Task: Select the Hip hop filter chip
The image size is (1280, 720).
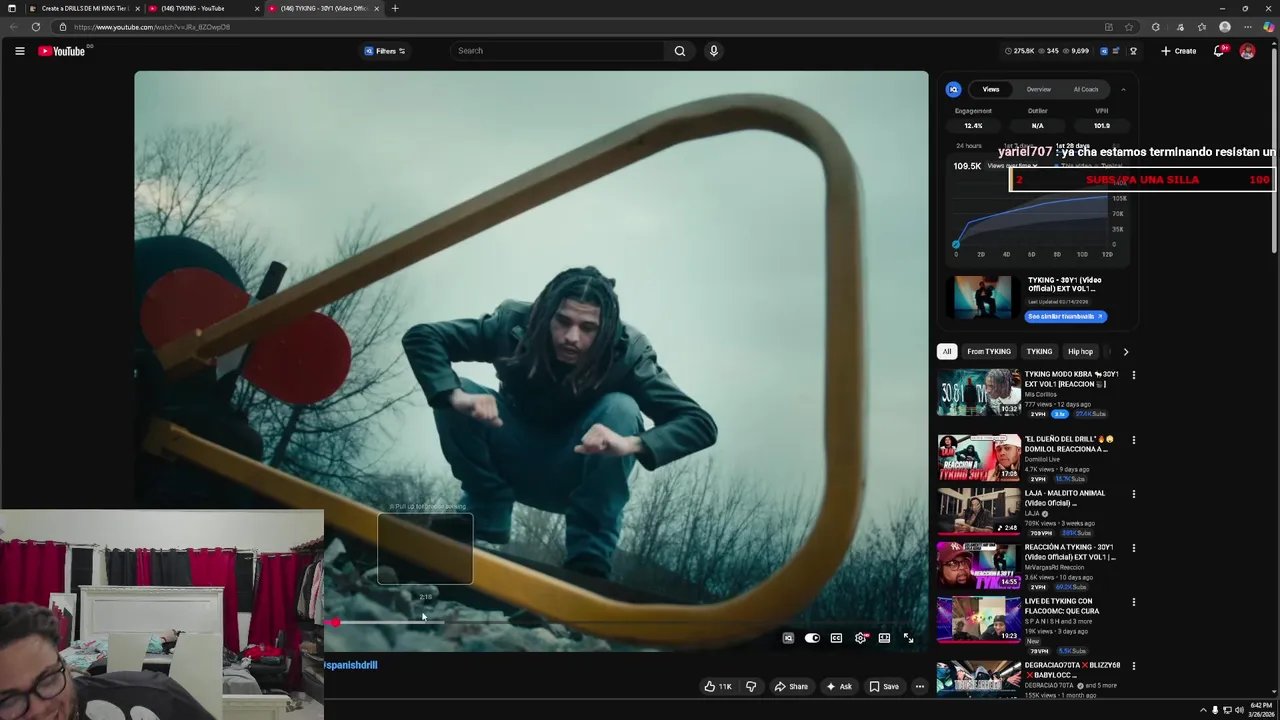Action: click(x=1080, y=352)
